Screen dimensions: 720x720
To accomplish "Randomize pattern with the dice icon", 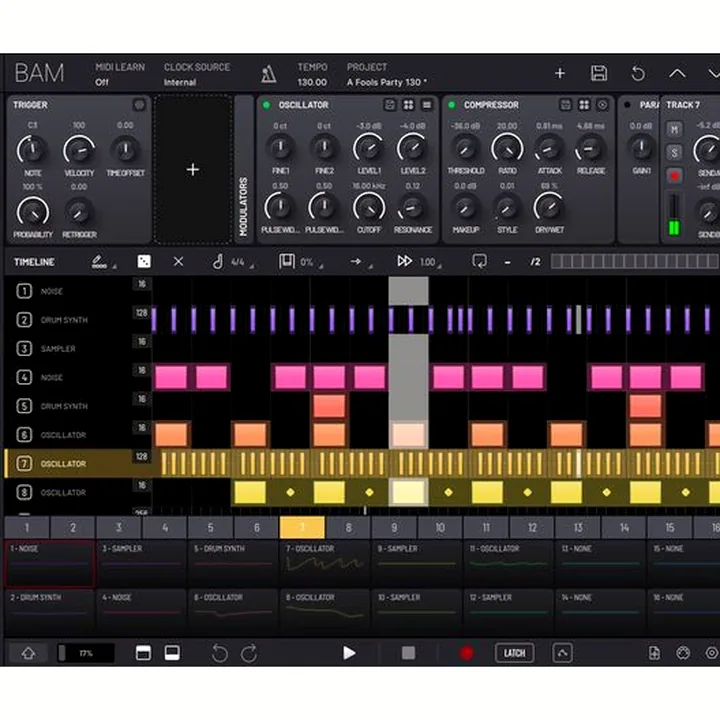I will (144, 262).
